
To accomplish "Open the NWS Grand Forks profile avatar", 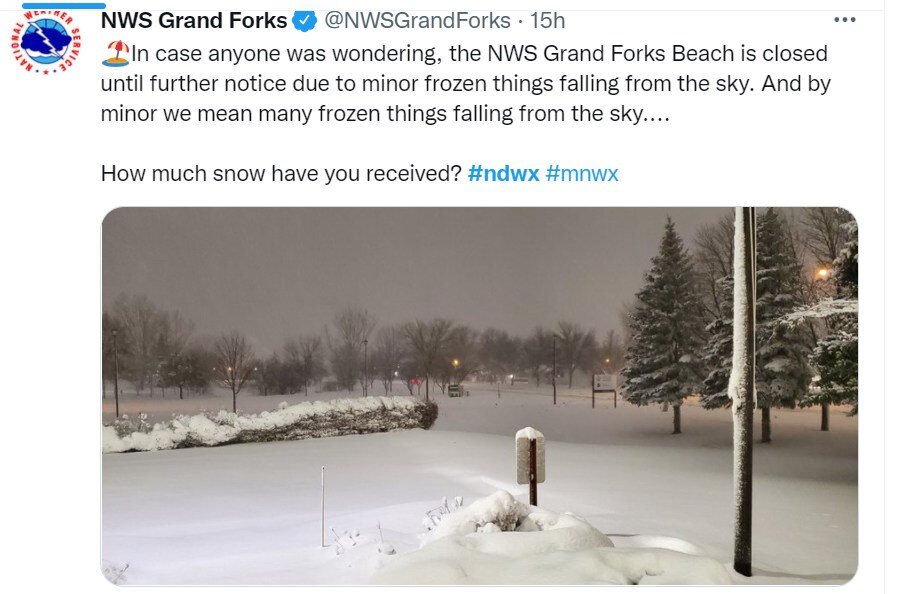I will tap(46, 41).
